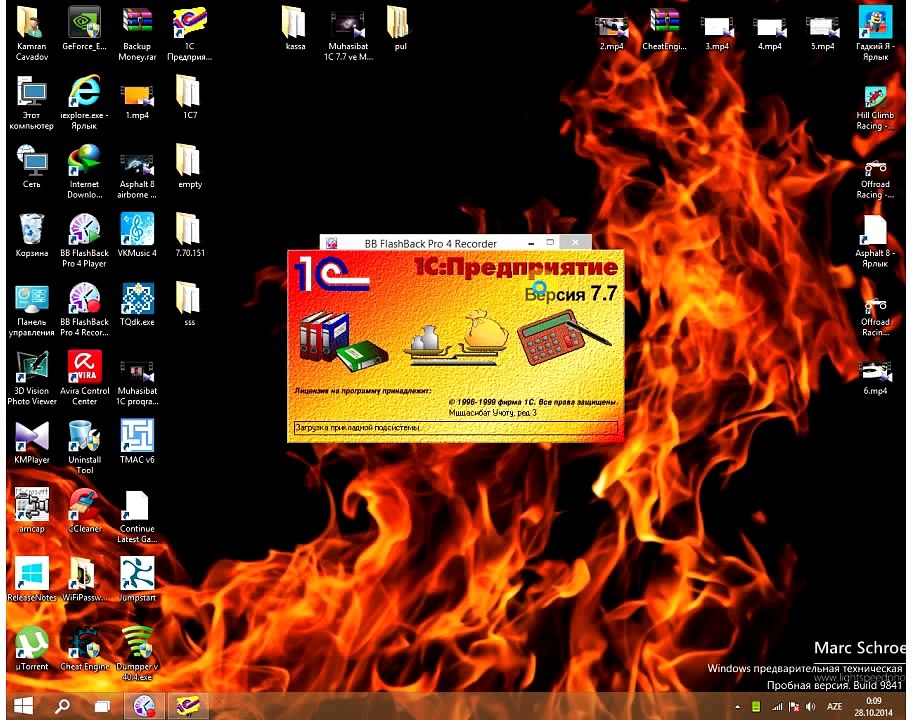Launch the iexplore.exe shortcut
The image size is (912, 720).
[84, 102]
